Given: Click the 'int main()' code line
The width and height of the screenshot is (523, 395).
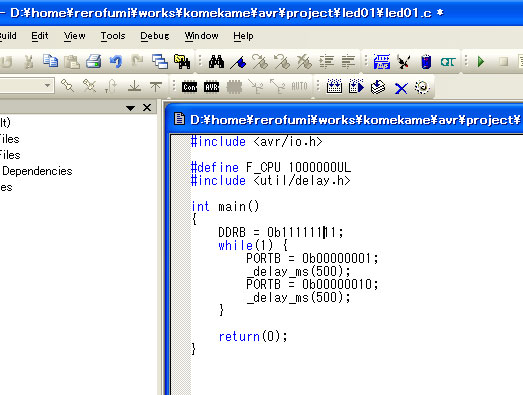Looking at the screenshot, I should pos(225,207).
